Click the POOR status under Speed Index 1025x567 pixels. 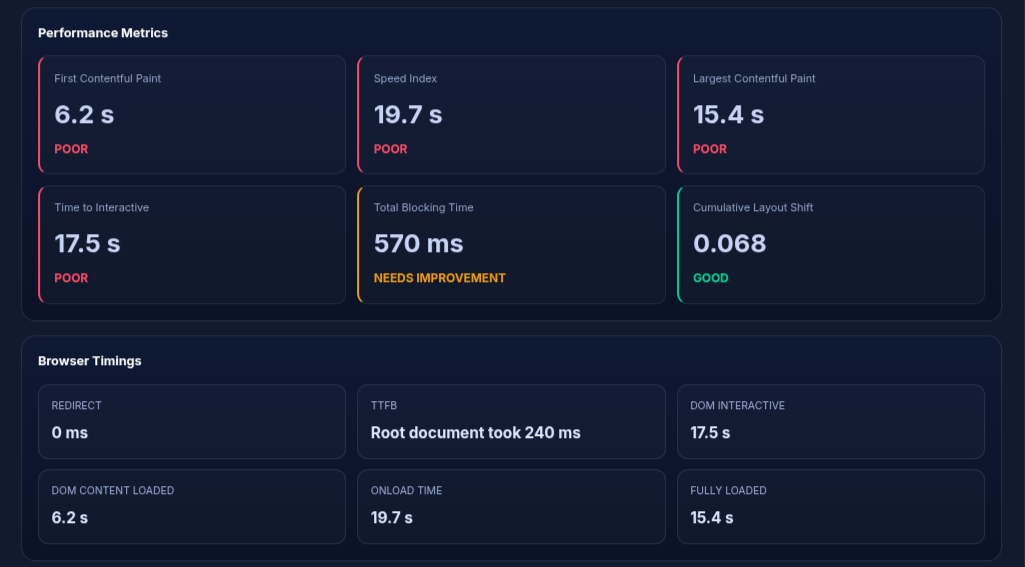[390, 149]
